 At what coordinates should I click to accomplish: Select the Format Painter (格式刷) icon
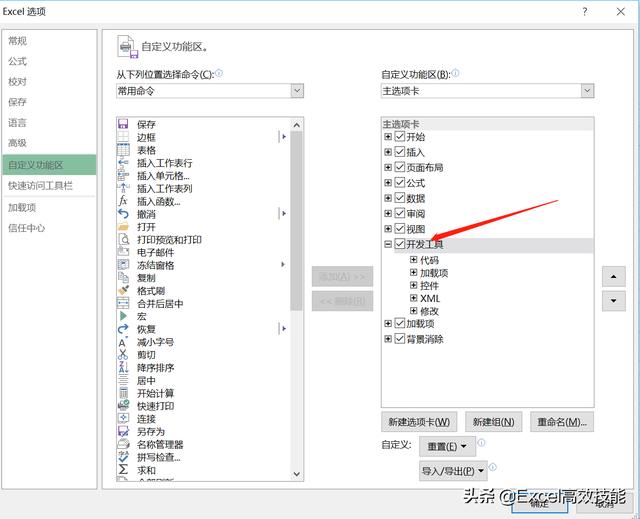click(x=123, y=291)
